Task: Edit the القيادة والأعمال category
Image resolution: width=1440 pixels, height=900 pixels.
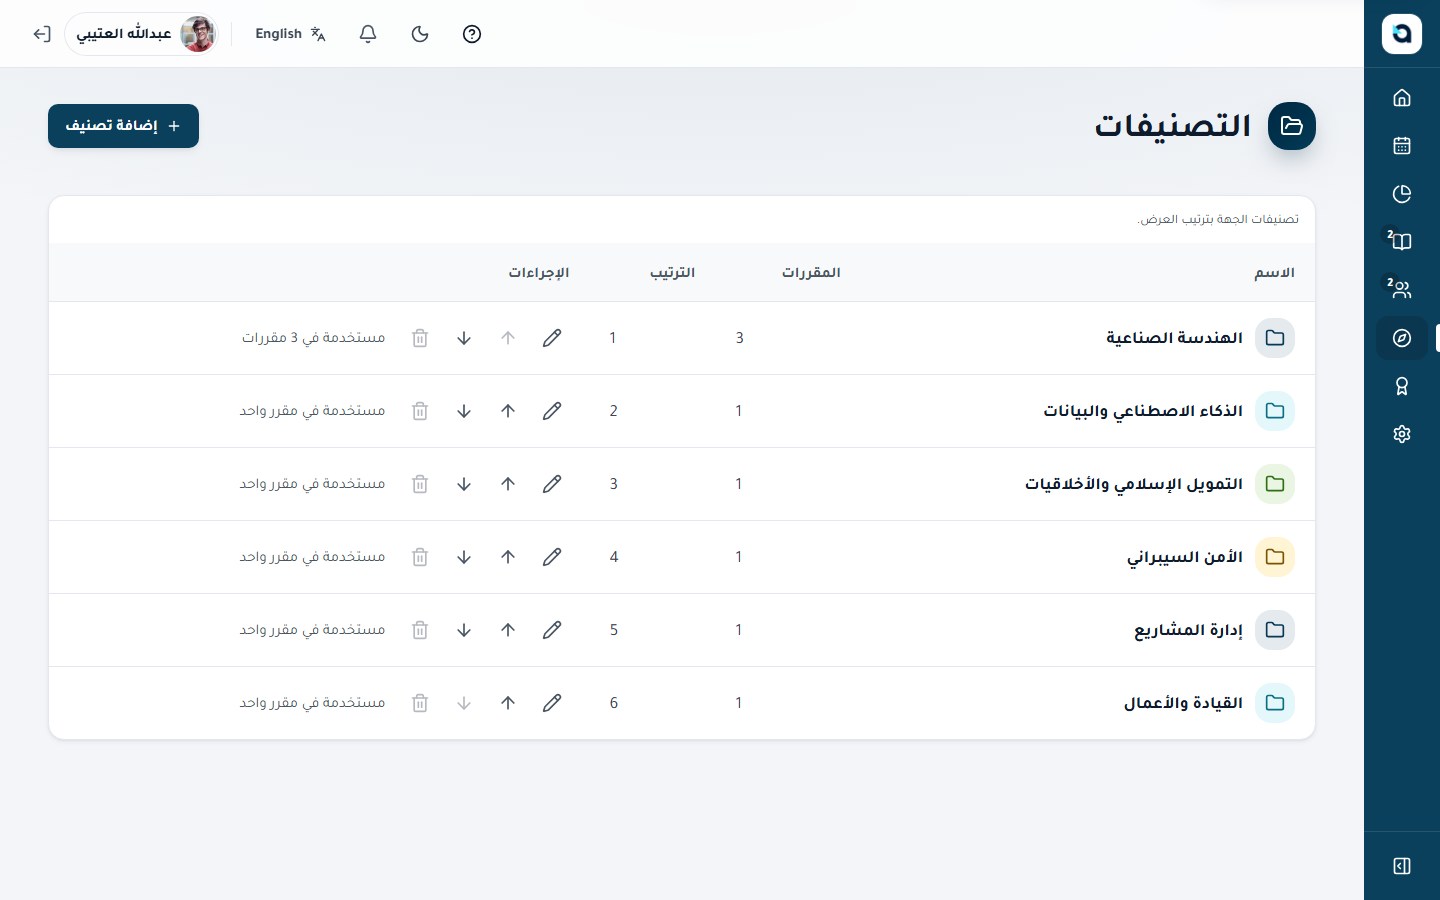Action: 552,703
